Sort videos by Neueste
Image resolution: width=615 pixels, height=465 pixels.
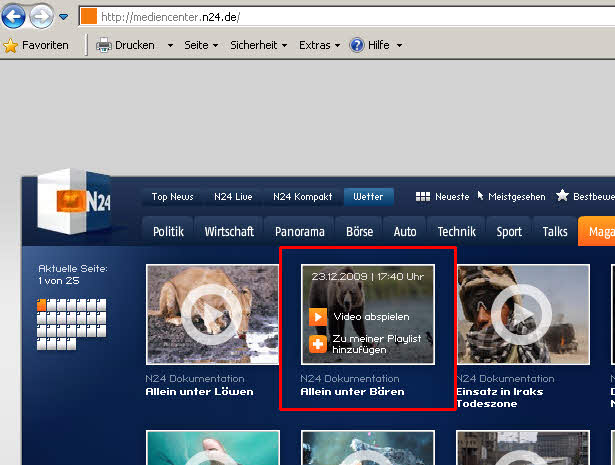click(452, 197)
